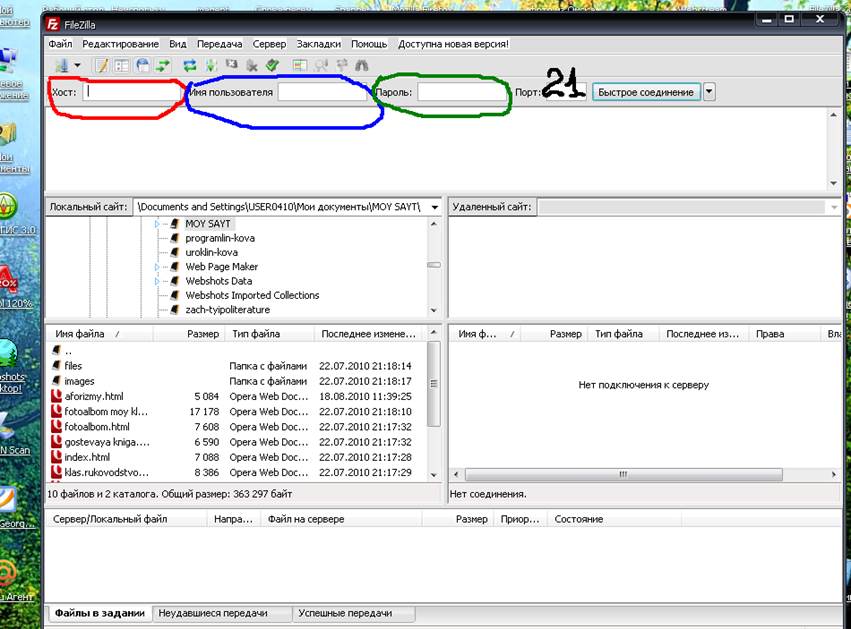The image size is (851, 629).
Task: Click the refresh file lists icon
Action: click(189, 66)
